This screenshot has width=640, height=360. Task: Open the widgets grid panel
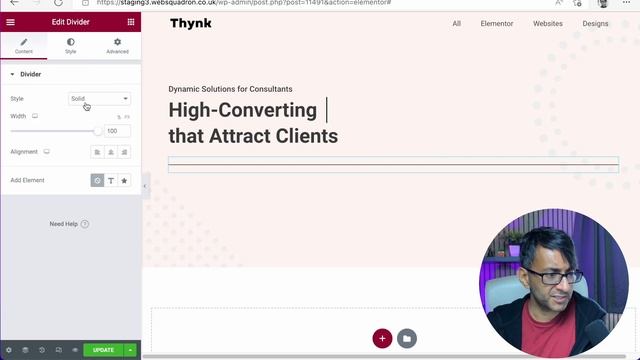[x=131, y=22]
